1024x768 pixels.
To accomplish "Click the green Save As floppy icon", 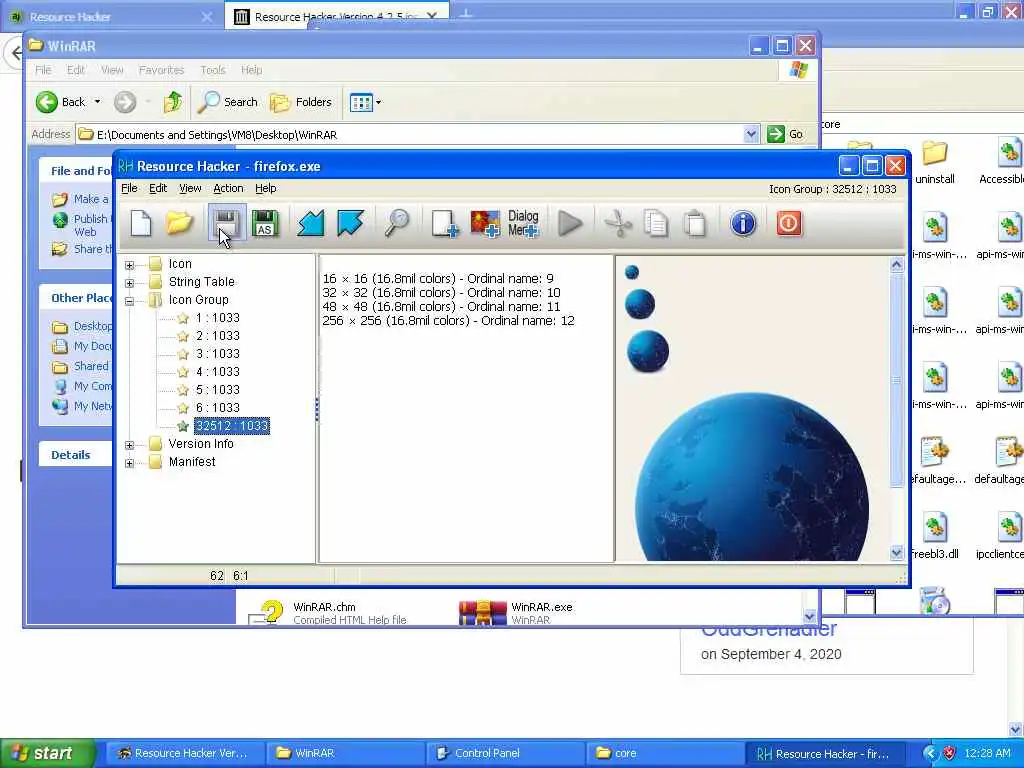I will pyautogui.click(x=265, y=223).
